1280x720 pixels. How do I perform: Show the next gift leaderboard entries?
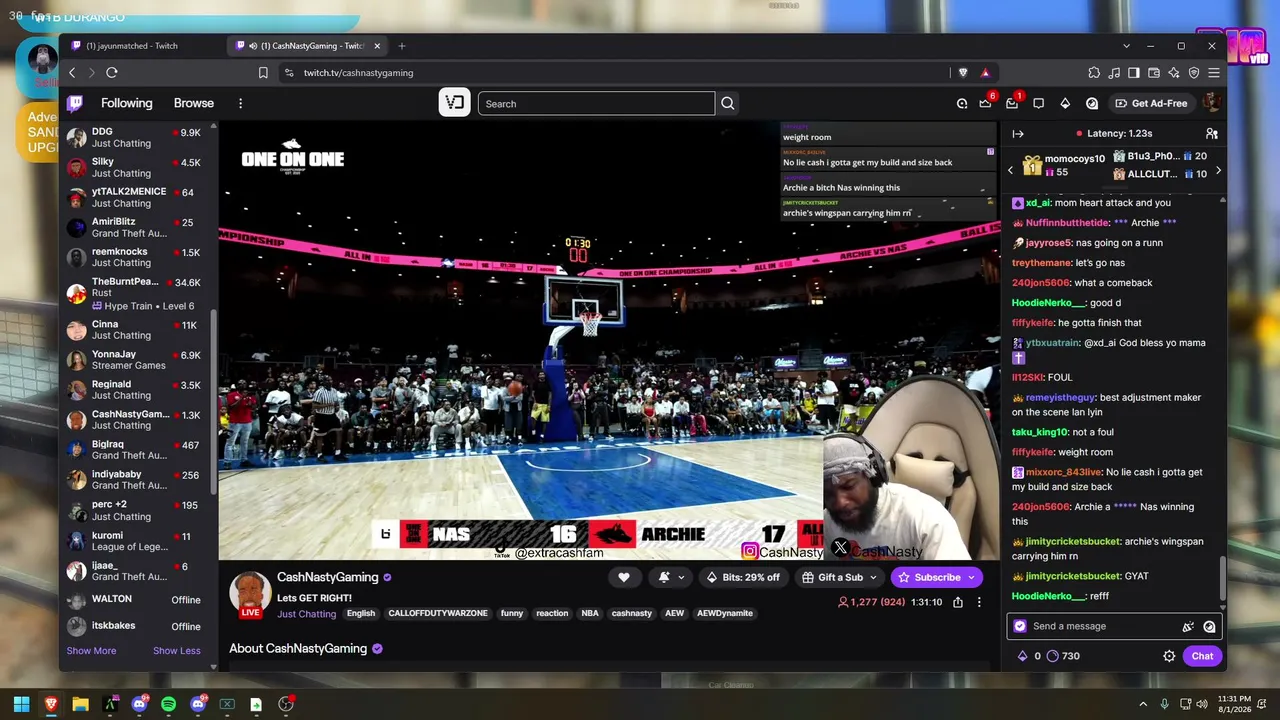tap(1218, 171)
